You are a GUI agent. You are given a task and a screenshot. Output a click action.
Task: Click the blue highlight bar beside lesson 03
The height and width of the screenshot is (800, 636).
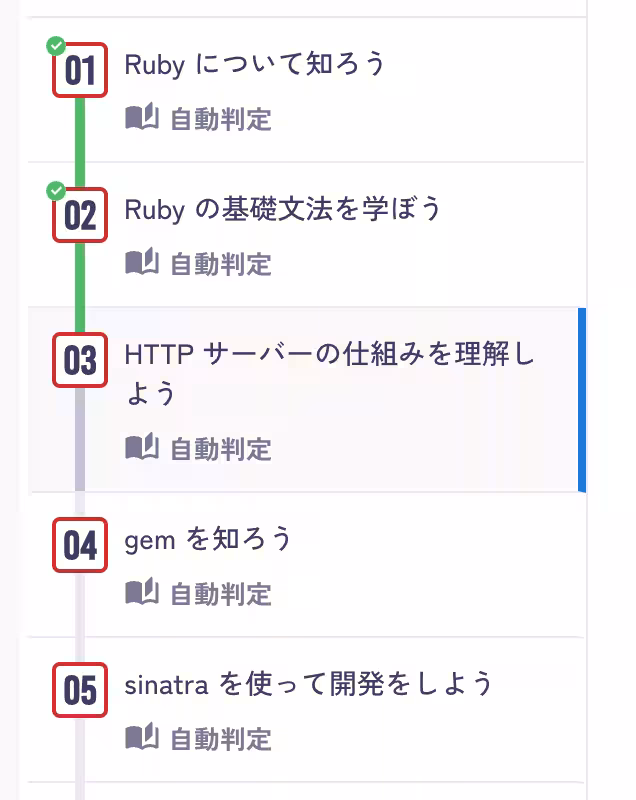[583, 400]
